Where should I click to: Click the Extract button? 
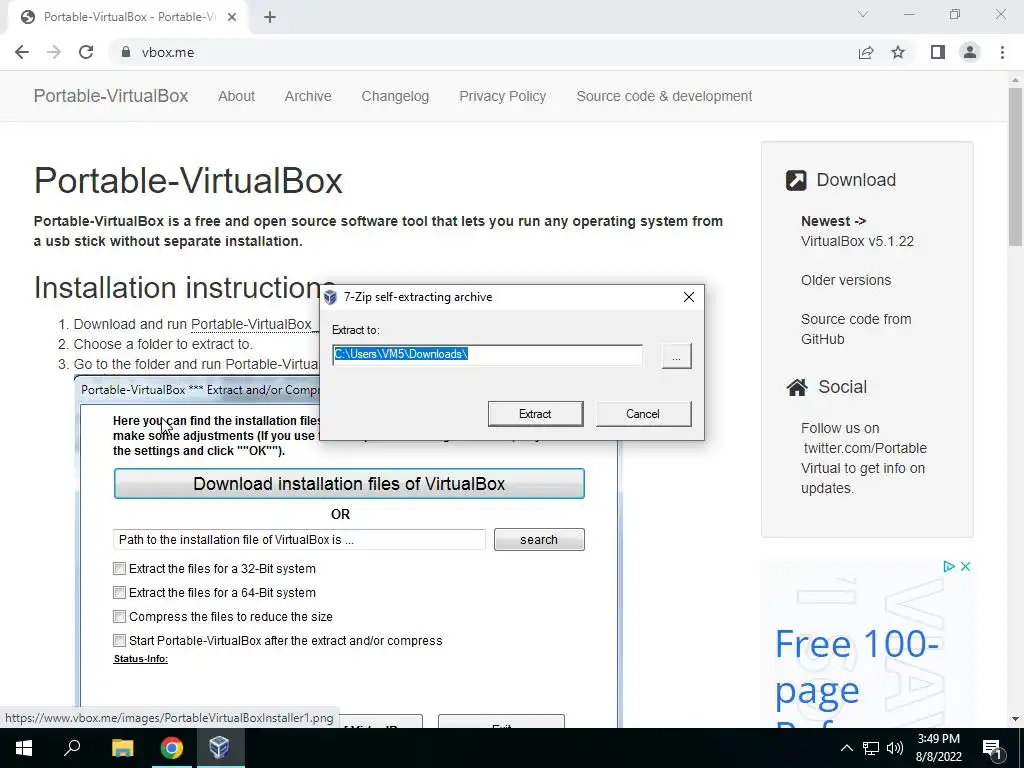coord(536,414)
